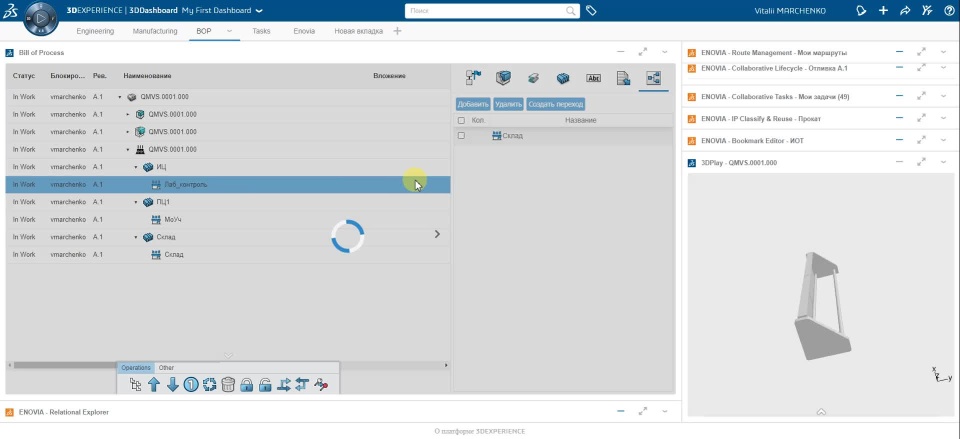960x439 pixels.
Task: Click the Share arrow icon in the top bar
Action: pyautogui.click(x=905, y=10)
